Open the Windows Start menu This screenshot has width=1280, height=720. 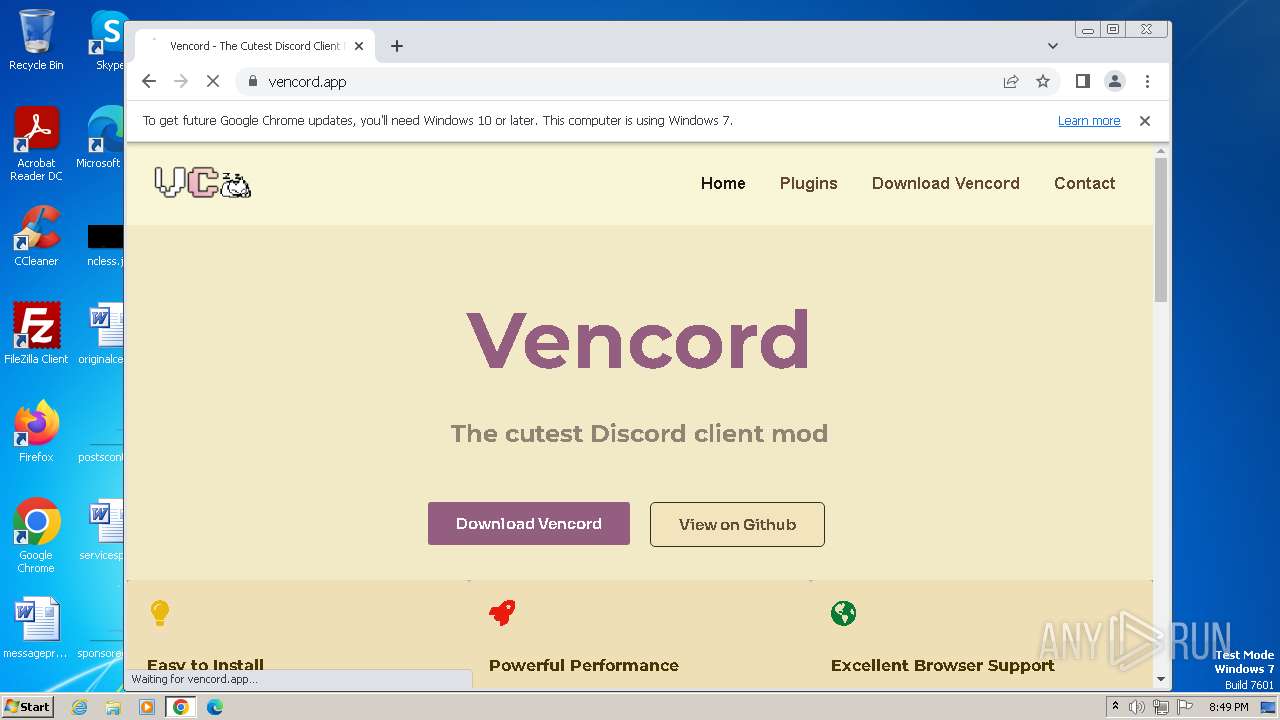27,707
